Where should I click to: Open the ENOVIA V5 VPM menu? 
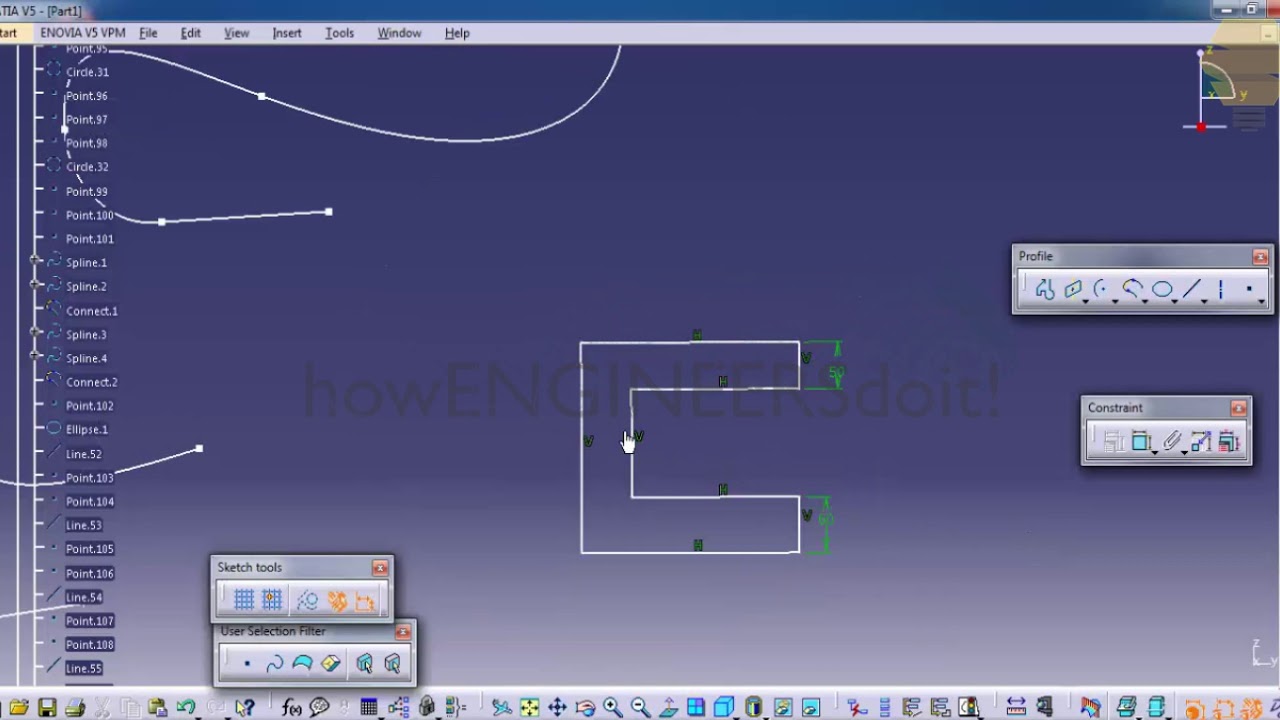[x=83, y=33]
